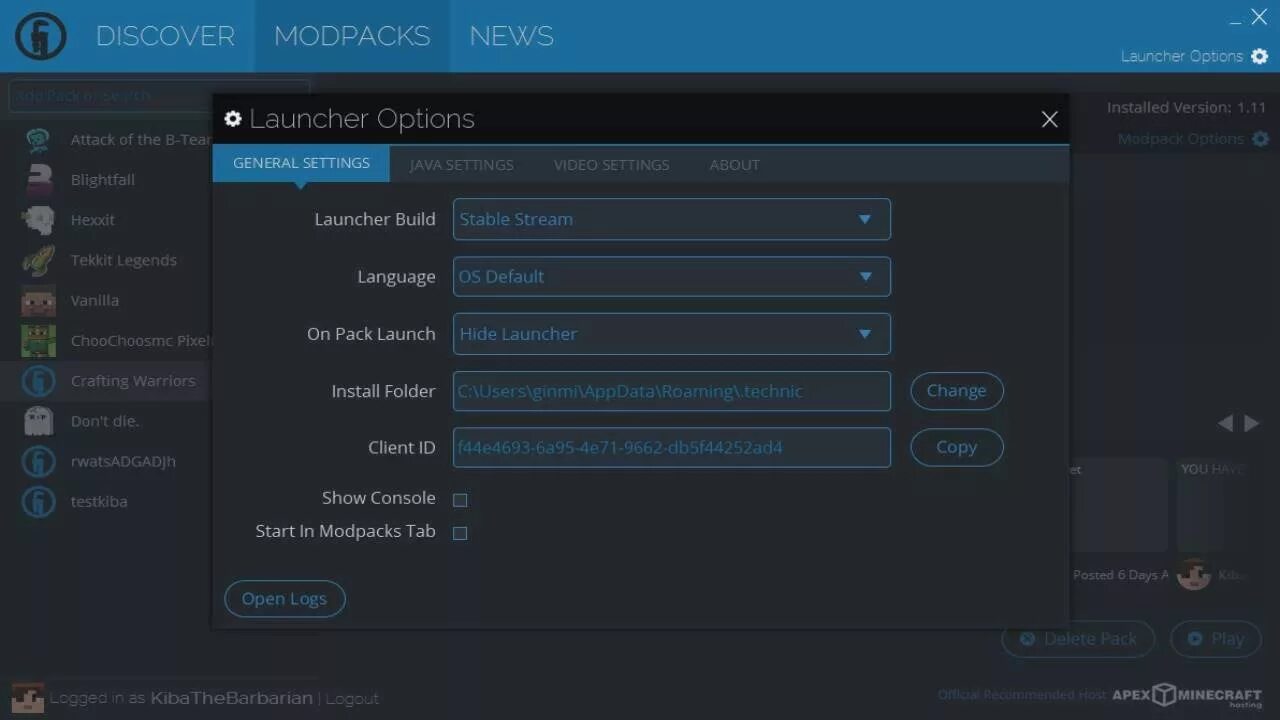The height and width of the screenshot is (720, 1280).
Task: Open the Discover section
Action: tap(165, 36)
